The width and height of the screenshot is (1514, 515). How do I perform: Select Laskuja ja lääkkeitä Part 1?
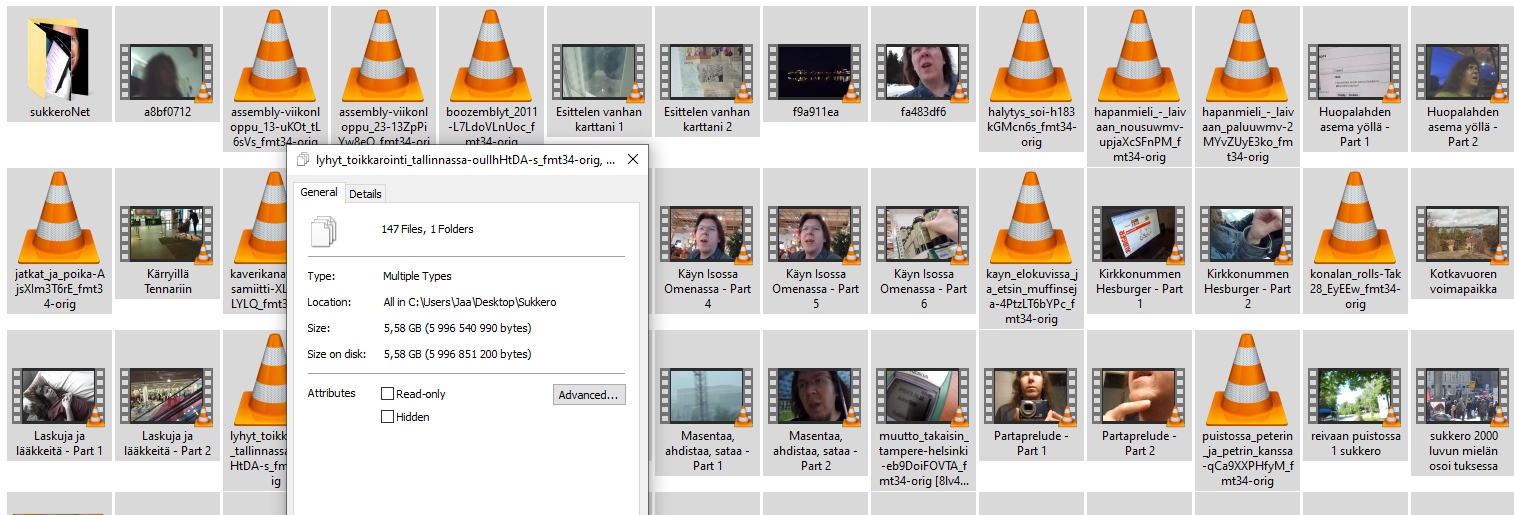pyautogui.click(x=59, y=397)
